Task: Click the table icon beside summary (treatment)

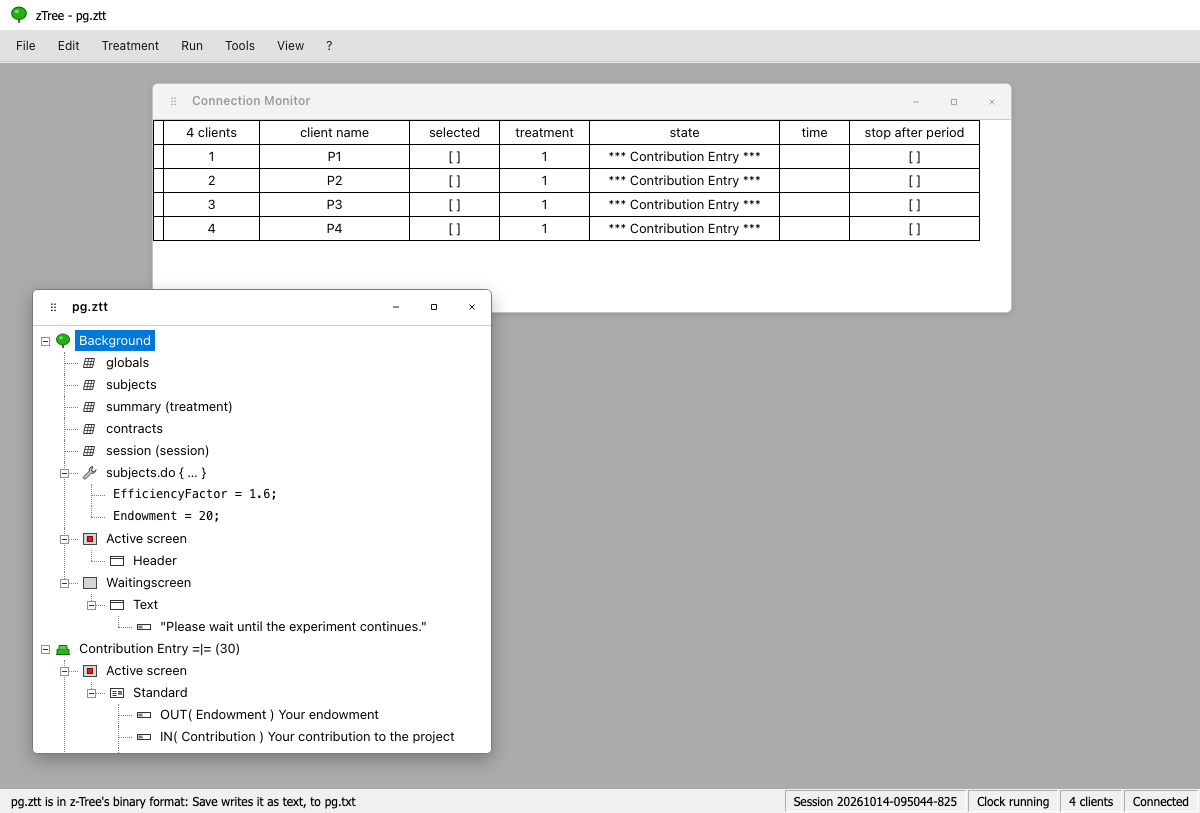Action: click(89, 407)
